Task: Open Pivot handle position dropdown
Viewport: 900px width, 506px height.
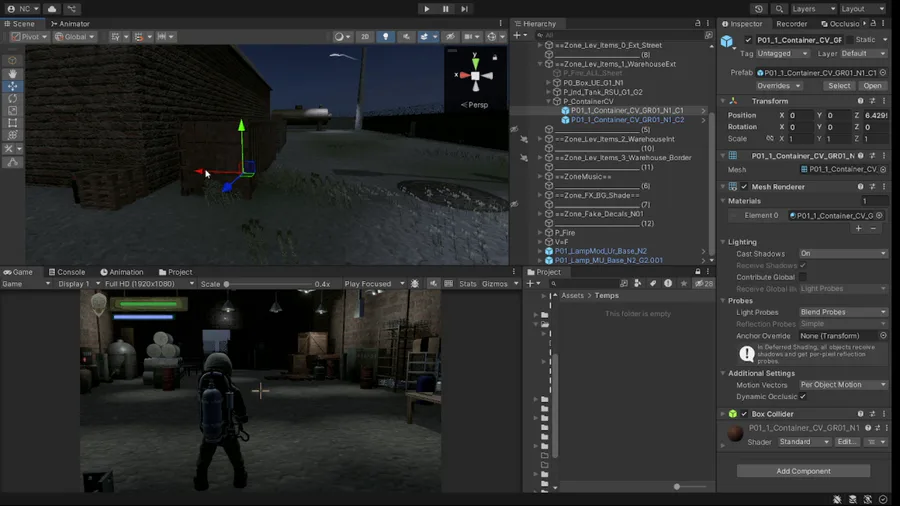Action: pyautogui.click(x=30, y=36)
